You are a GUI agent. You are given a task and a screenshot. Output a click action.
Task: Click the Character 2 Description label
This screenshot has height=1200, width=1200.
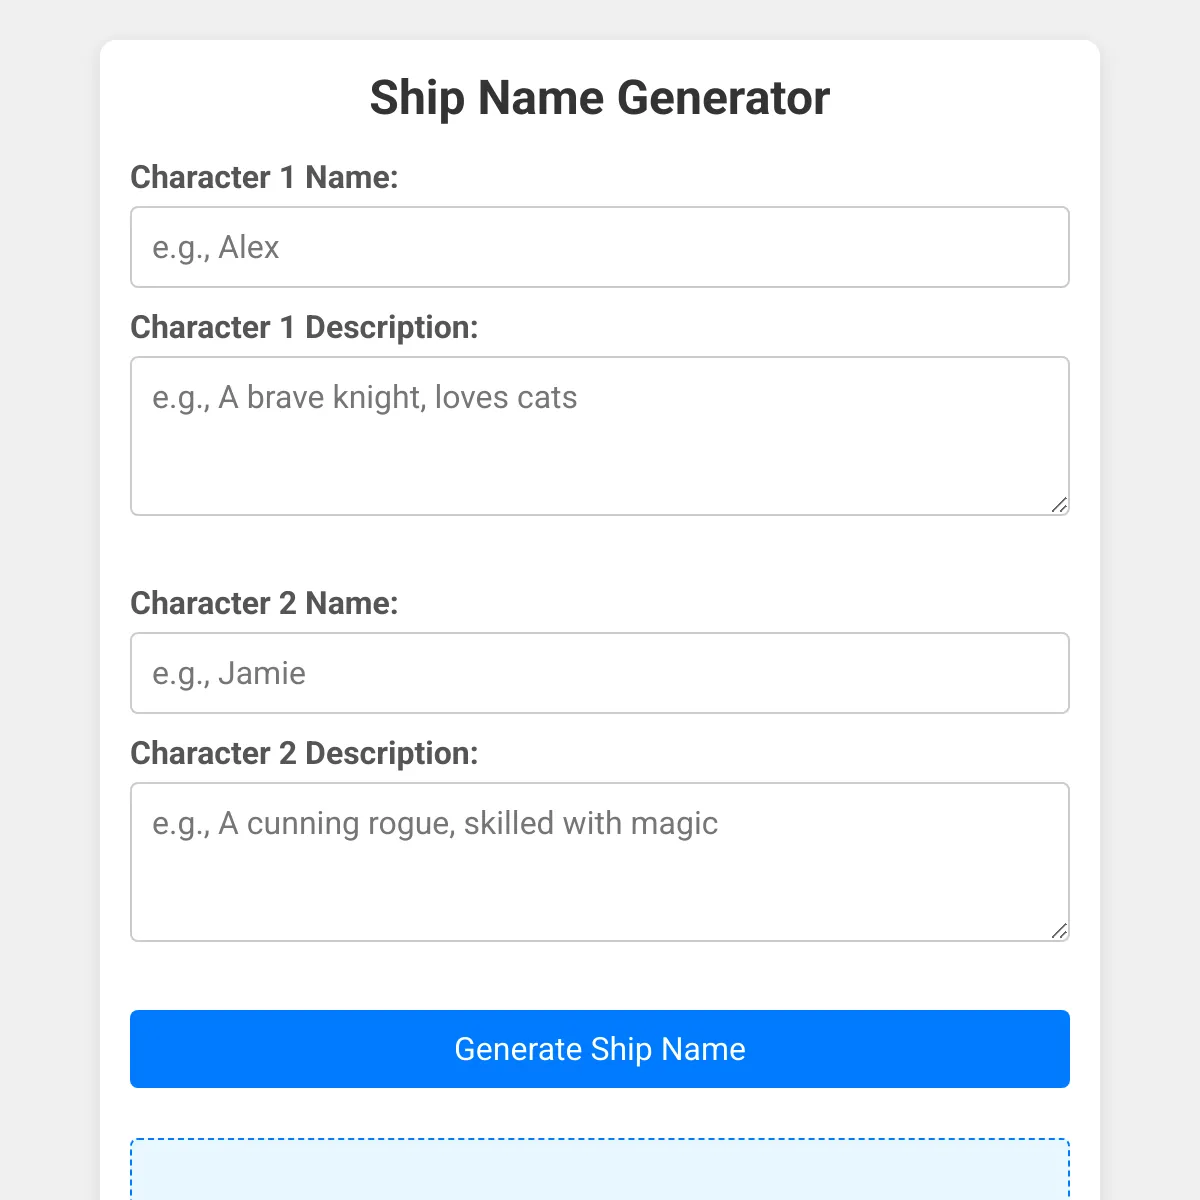[304, 753]
